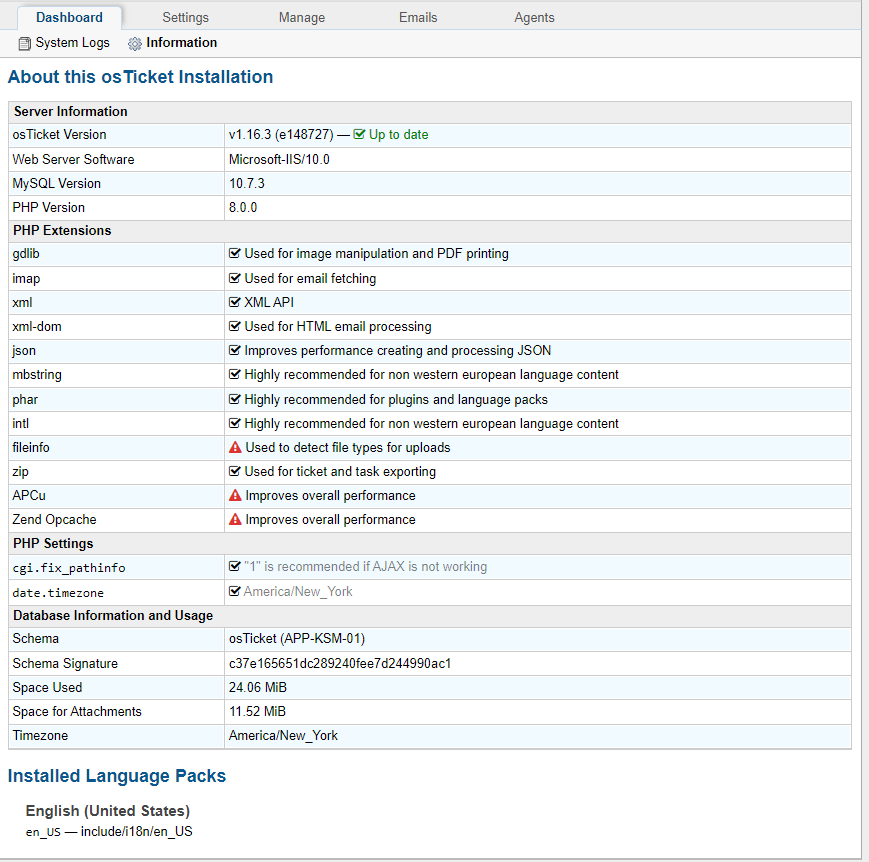
Task: Click 'Used for ticket and task exporting' text
Action: [340, 472]
